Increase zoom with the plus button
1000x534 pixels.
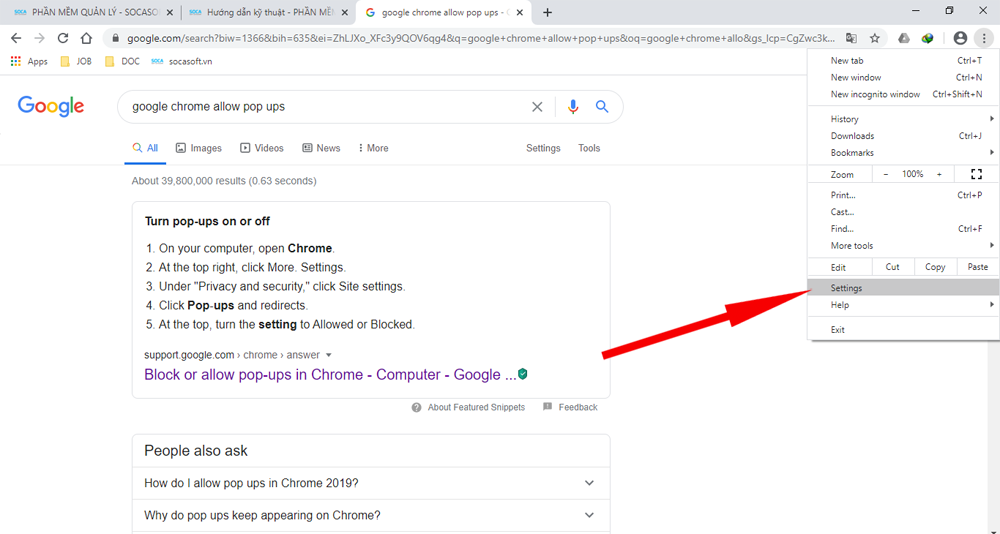coord(939,174)
